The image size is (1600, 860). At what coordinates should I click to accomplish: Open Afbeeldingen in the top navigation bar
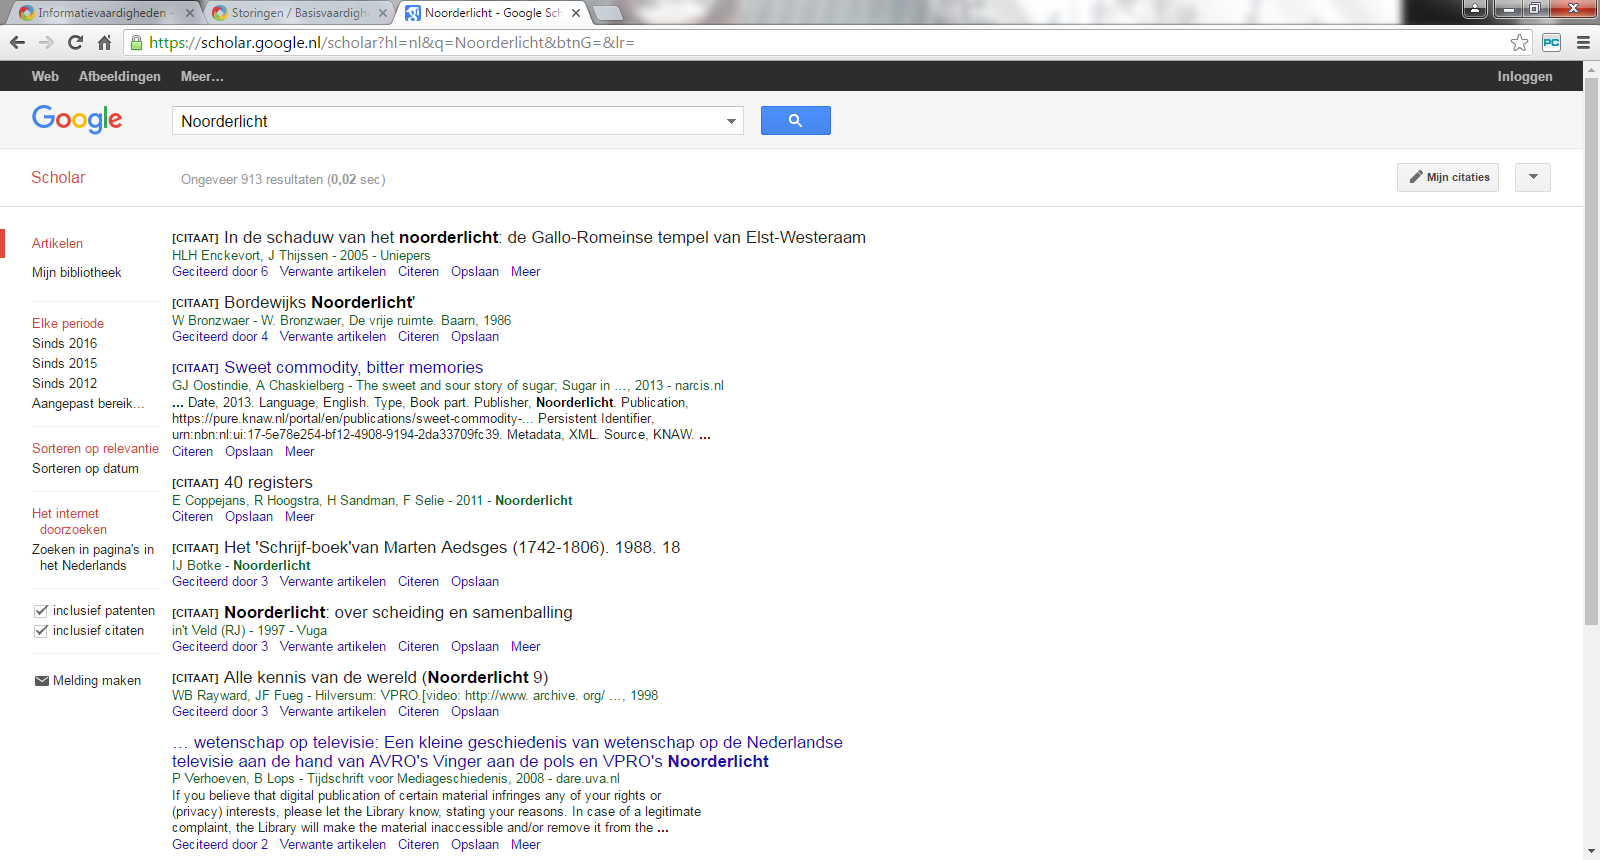point(119,76)
